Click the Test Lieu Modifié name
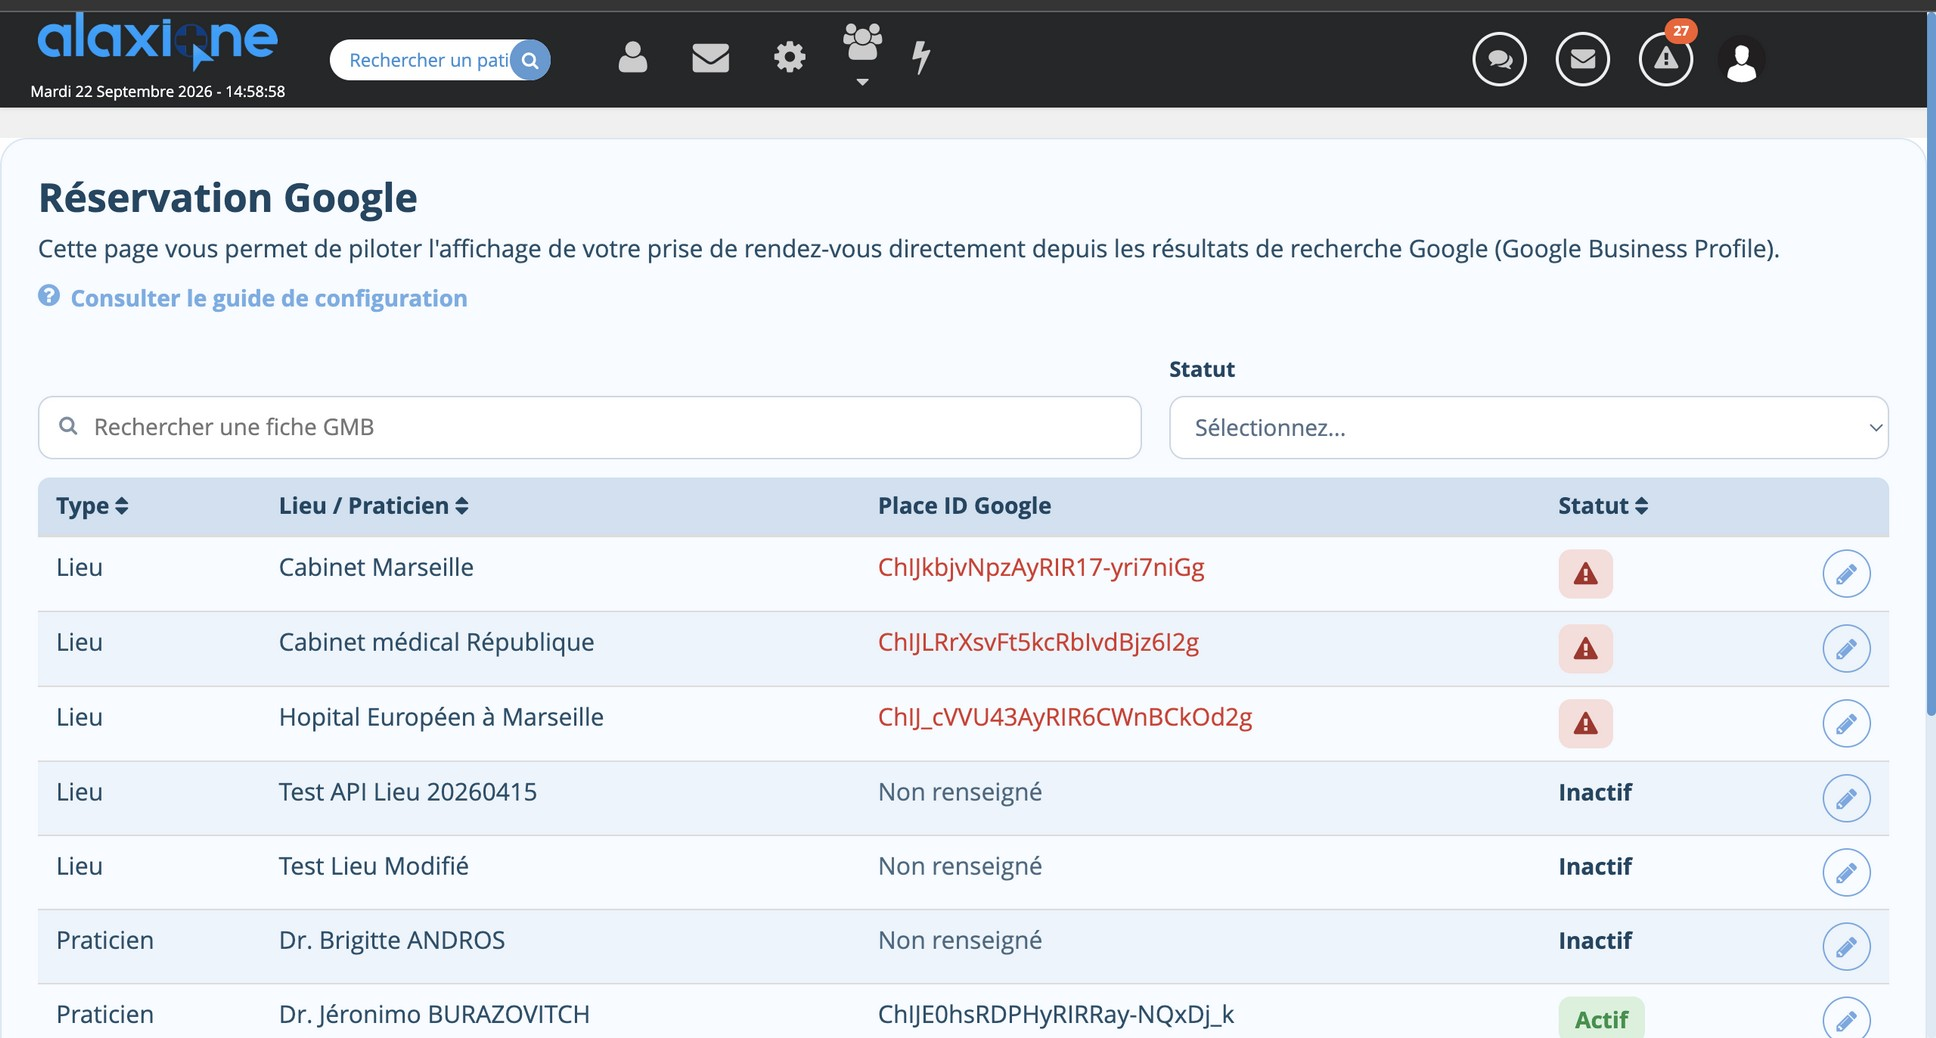The height and width of the screenshot is (1038, 1936). pos(374,866)
